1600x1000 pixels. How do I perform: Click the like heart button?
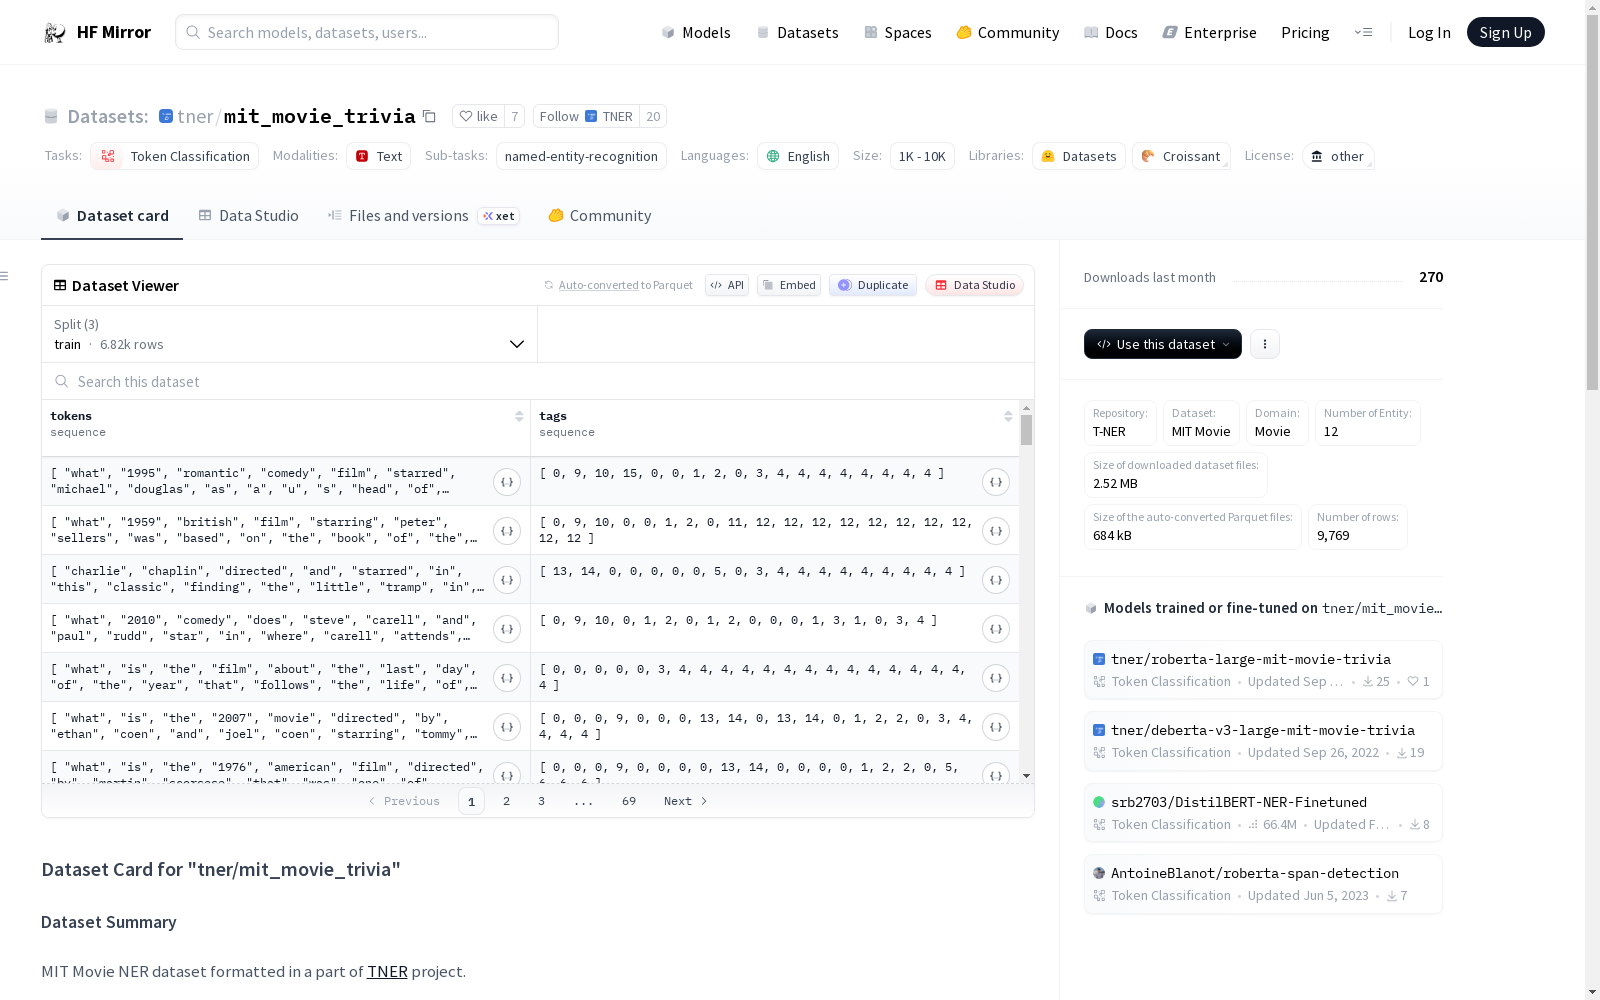point(478,116)
